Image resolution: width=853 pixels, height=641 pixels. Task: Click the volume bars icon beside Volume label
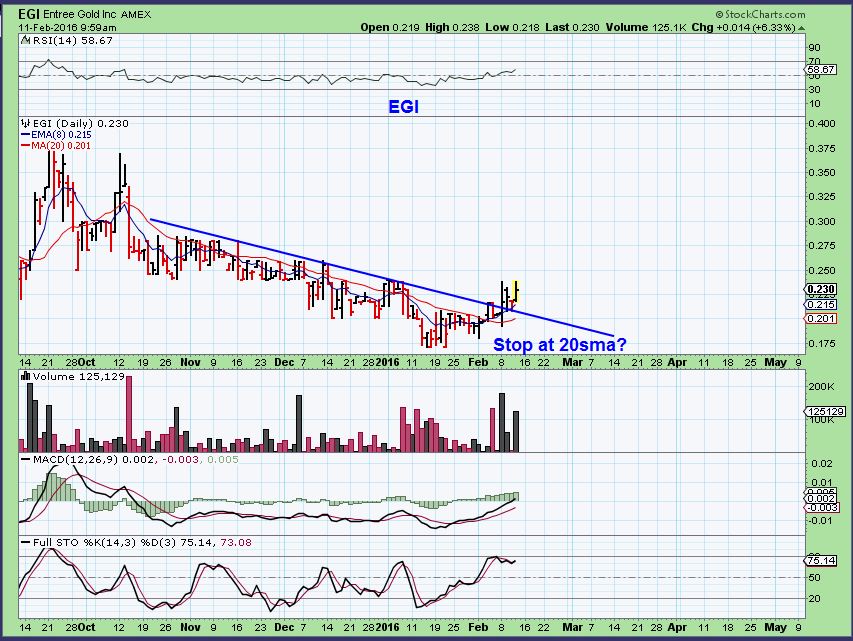[25, 376]
